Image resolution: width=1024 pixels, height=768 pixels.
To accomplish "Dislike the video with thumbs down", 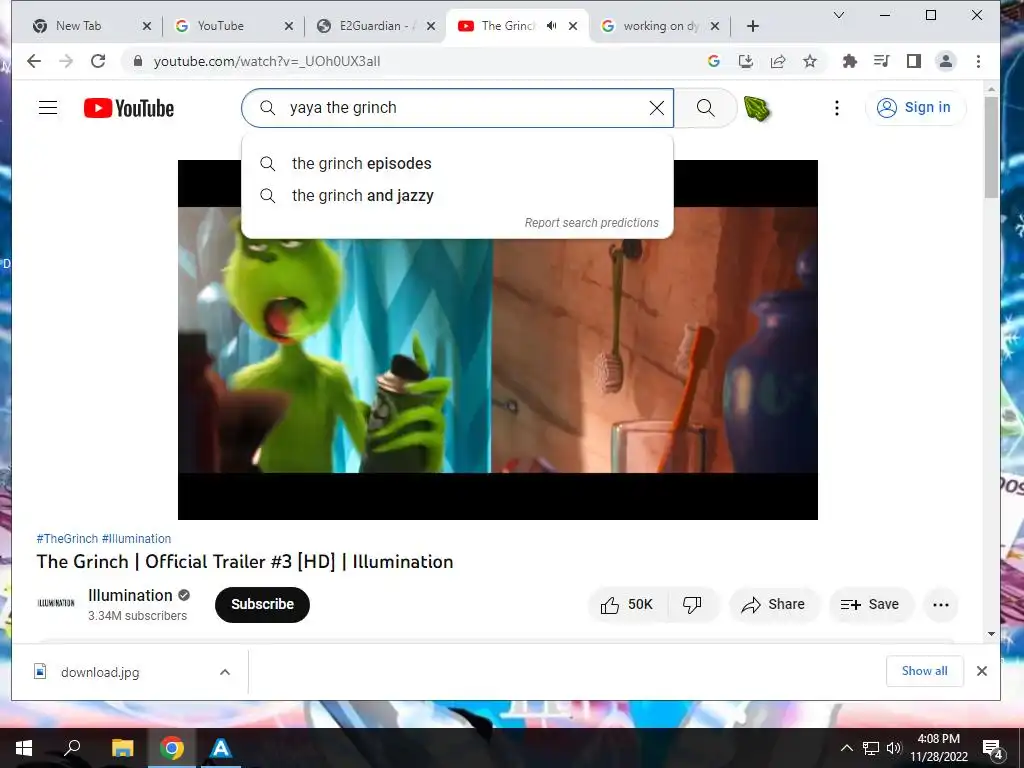I will coord(692,605).
